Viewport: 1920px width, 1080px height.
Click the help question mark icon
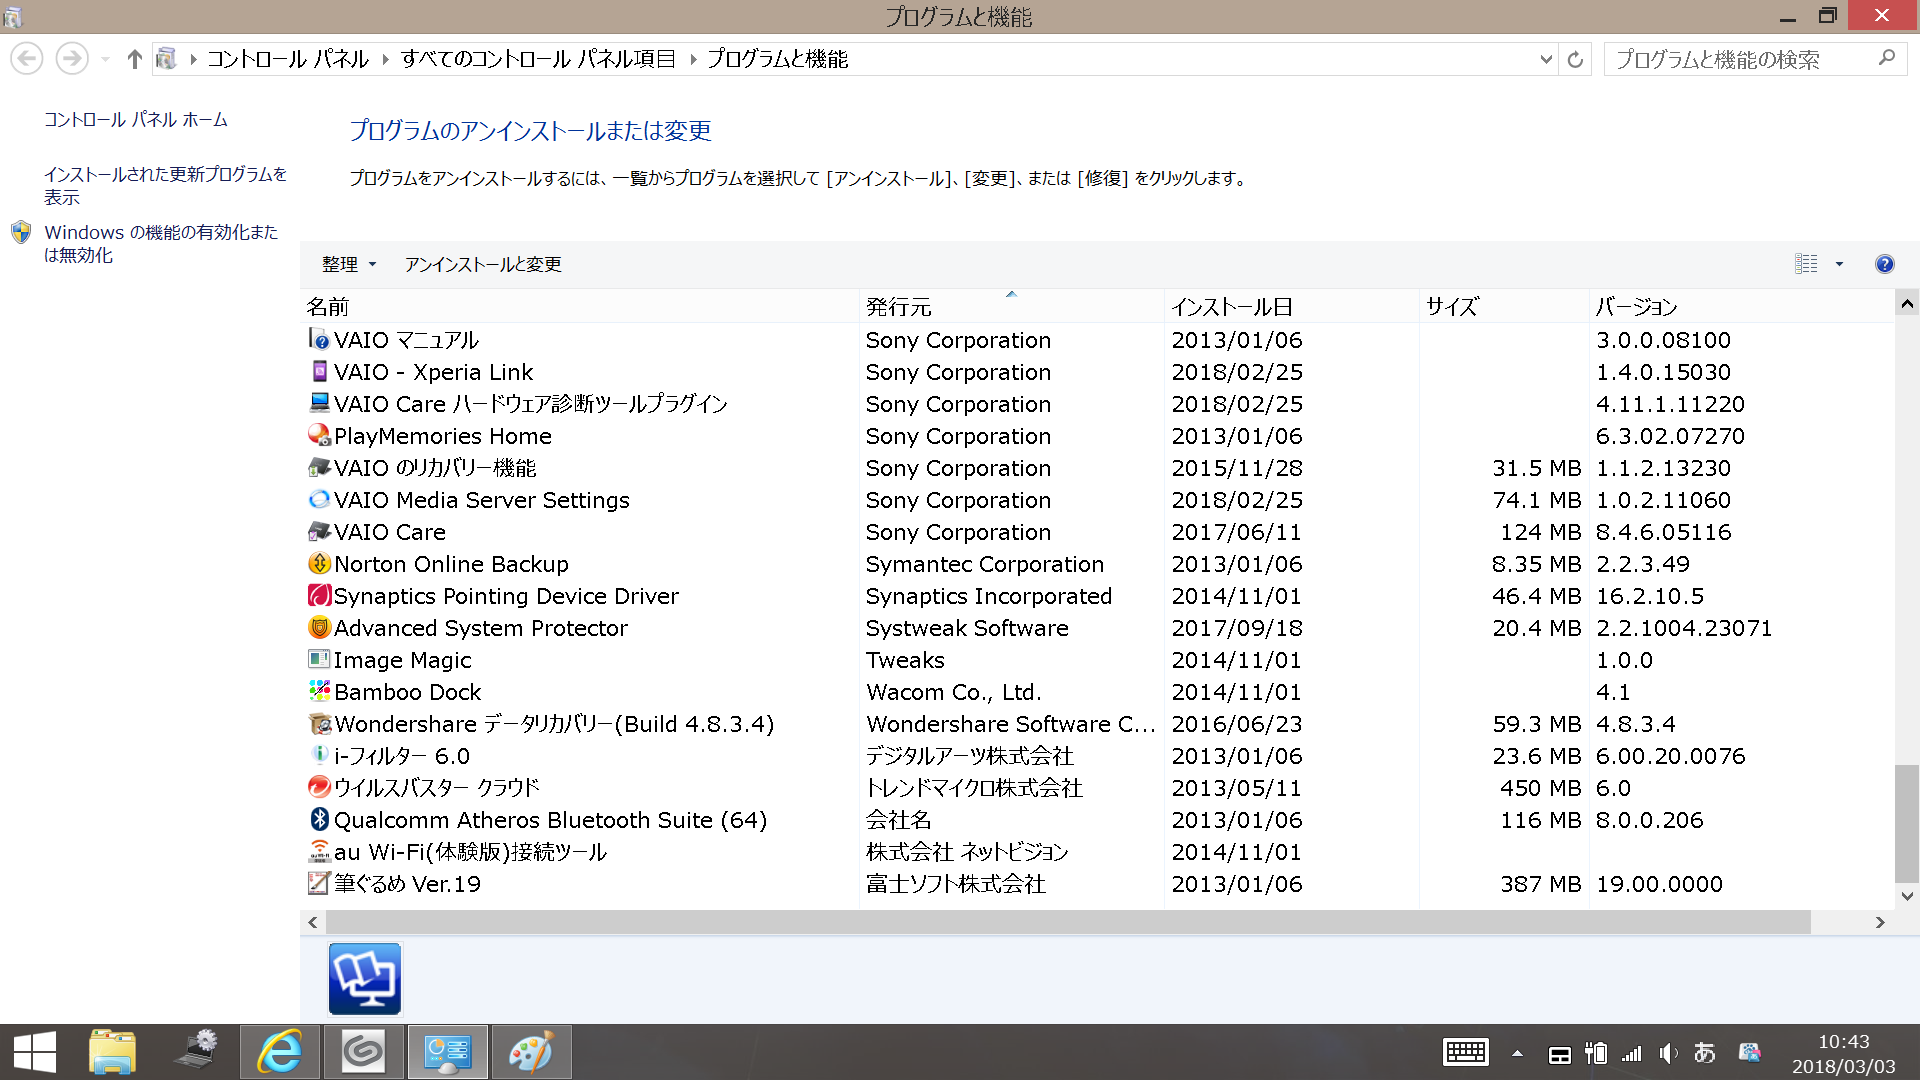pos(1884,264)
